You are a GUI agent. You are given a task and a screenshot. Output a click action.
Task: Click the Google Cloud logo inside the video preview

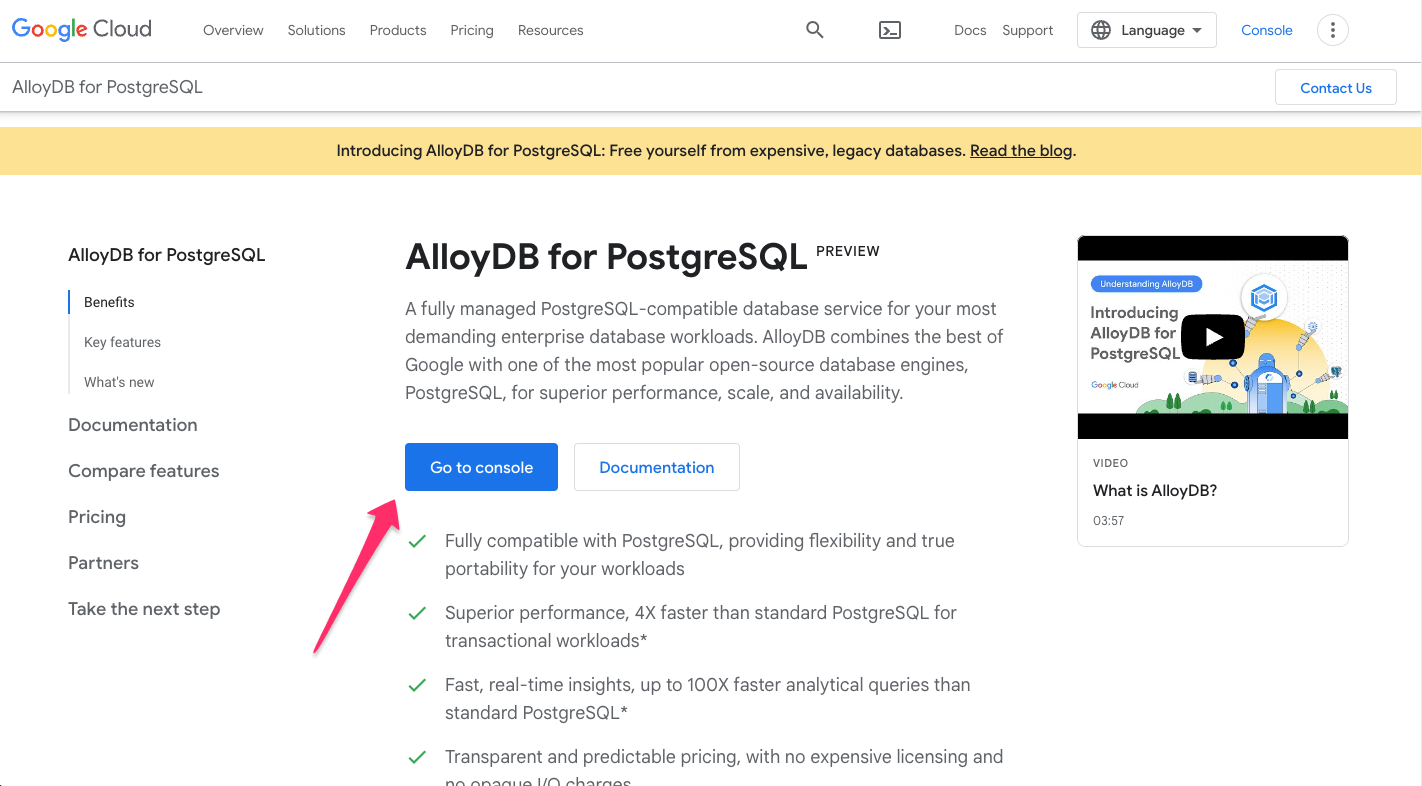(x=1114, y=383)
